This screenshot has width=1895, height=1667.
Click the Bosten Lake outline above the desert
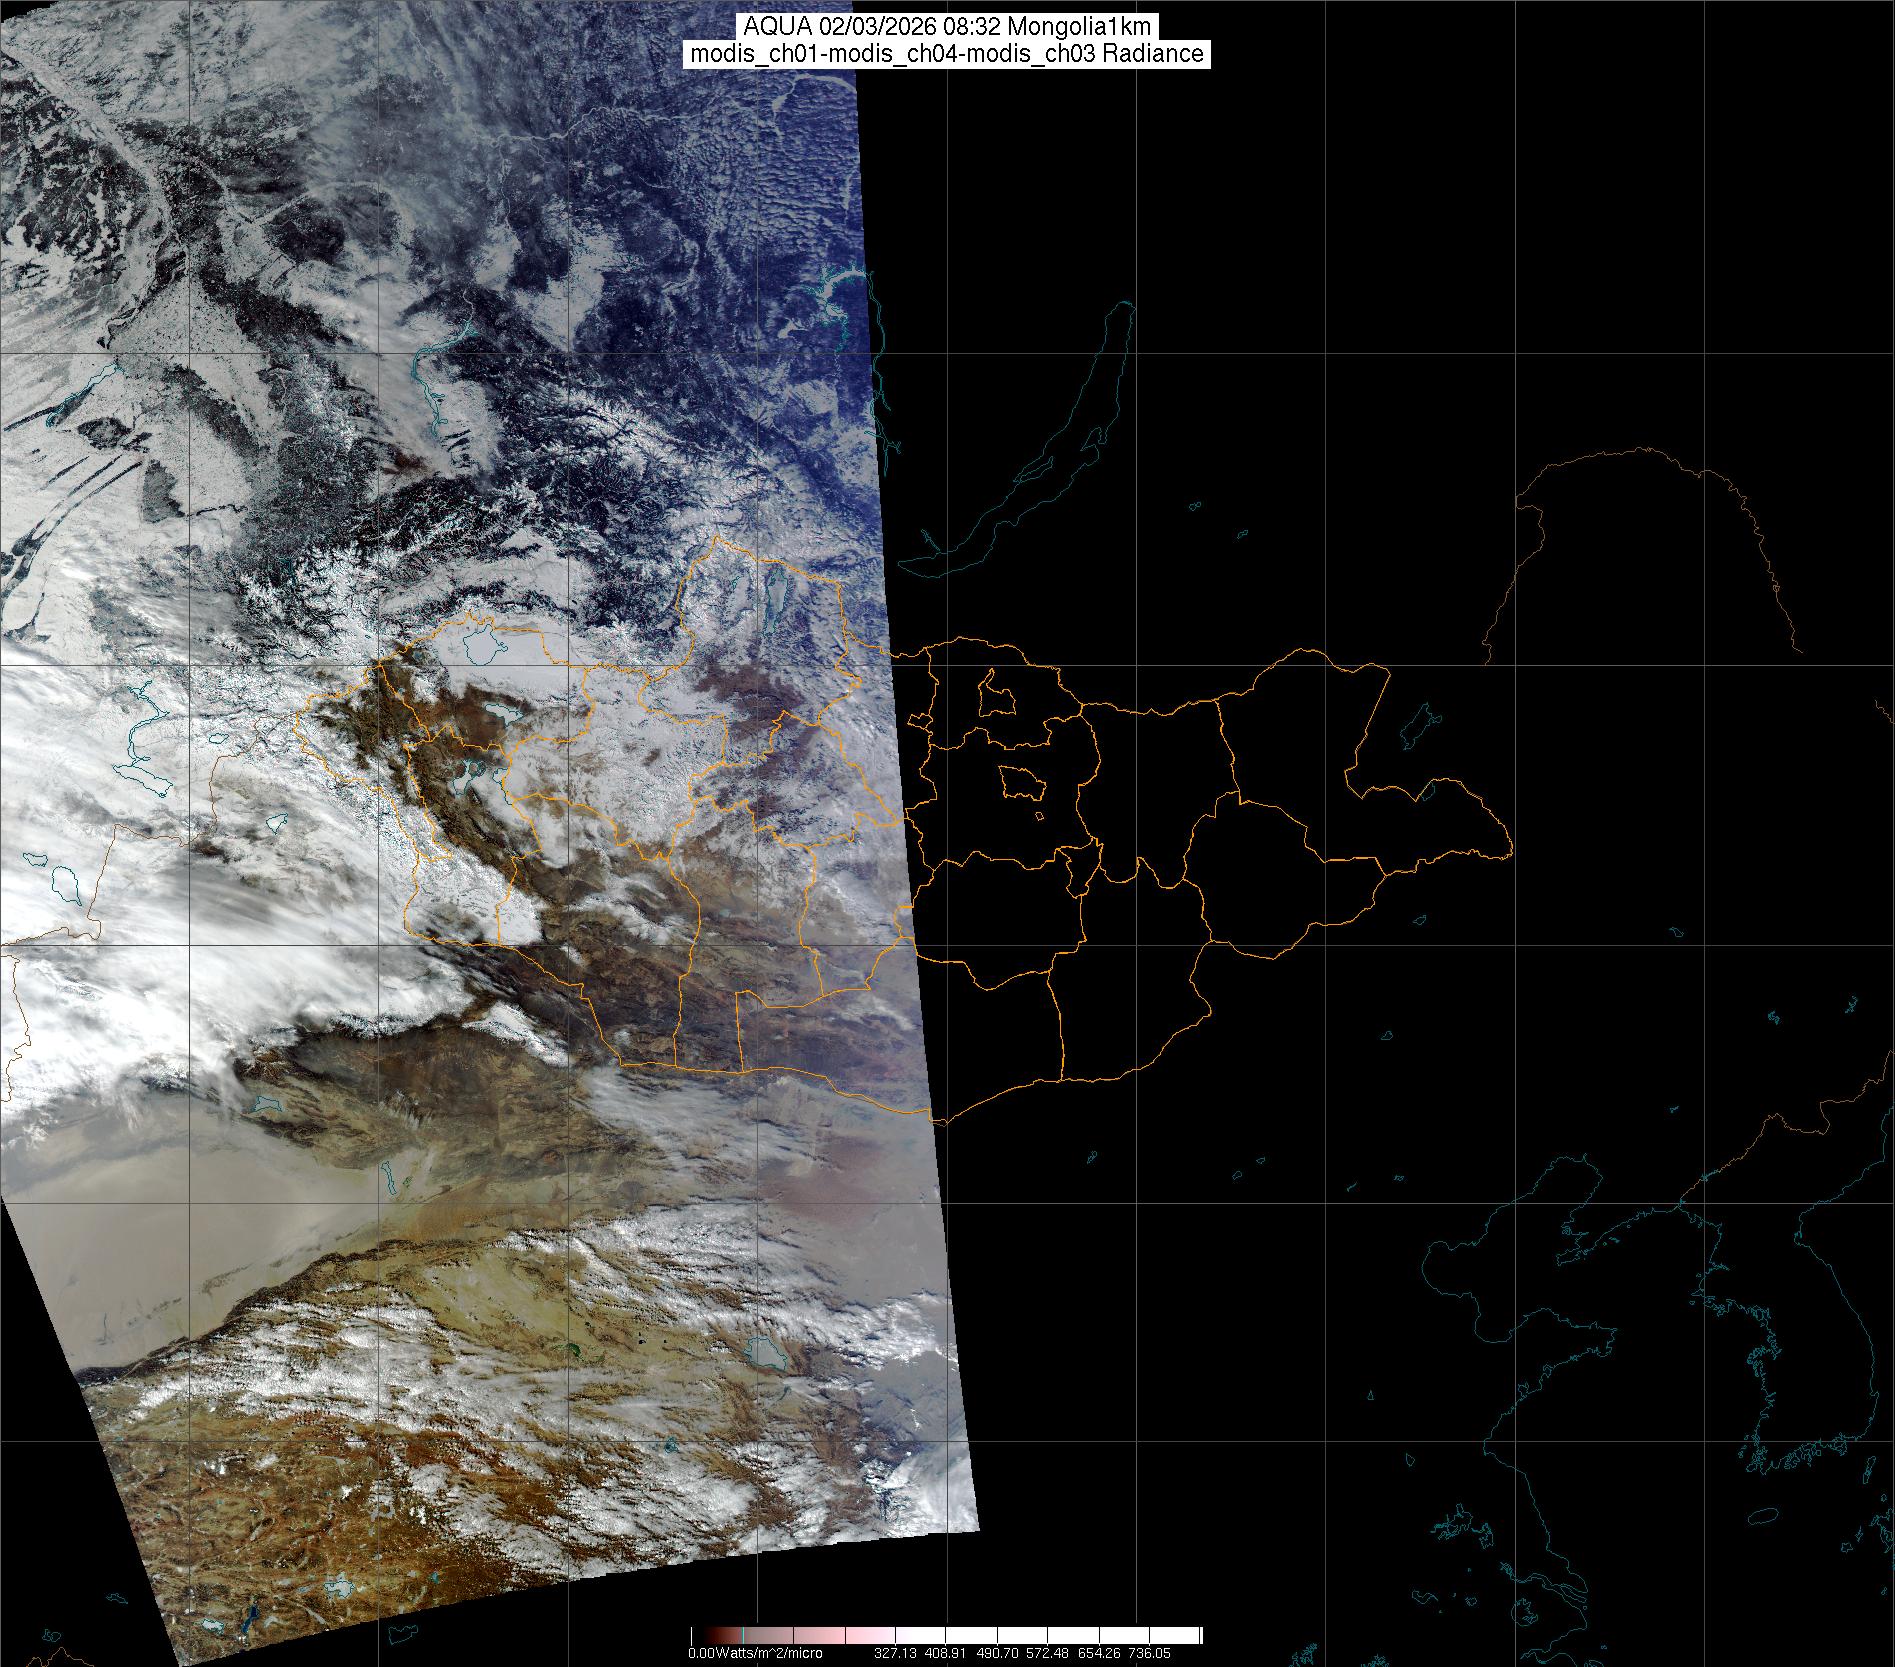coord(264,1104)
